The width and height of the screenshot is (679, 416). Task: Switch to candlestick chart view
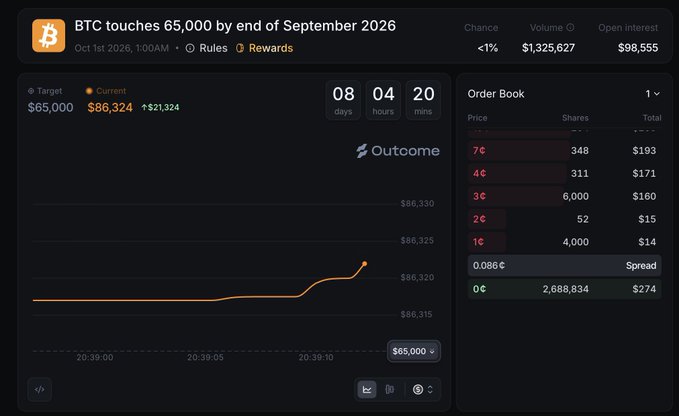tap(390, 390)
